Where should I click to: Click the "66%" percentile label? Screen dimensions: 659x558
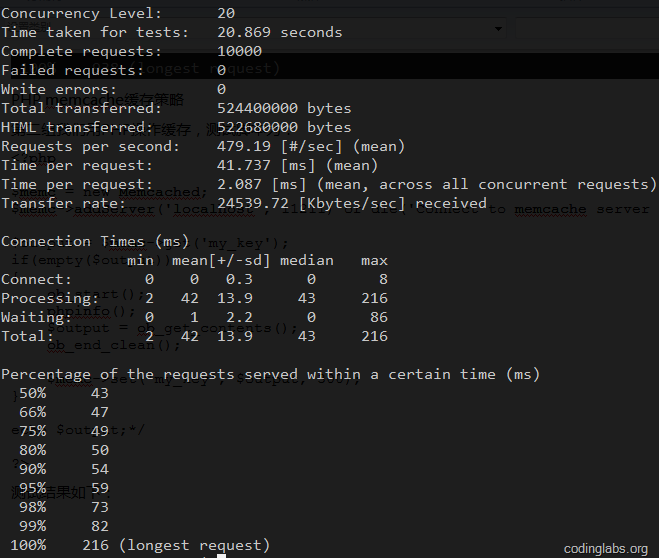[32, 412]
